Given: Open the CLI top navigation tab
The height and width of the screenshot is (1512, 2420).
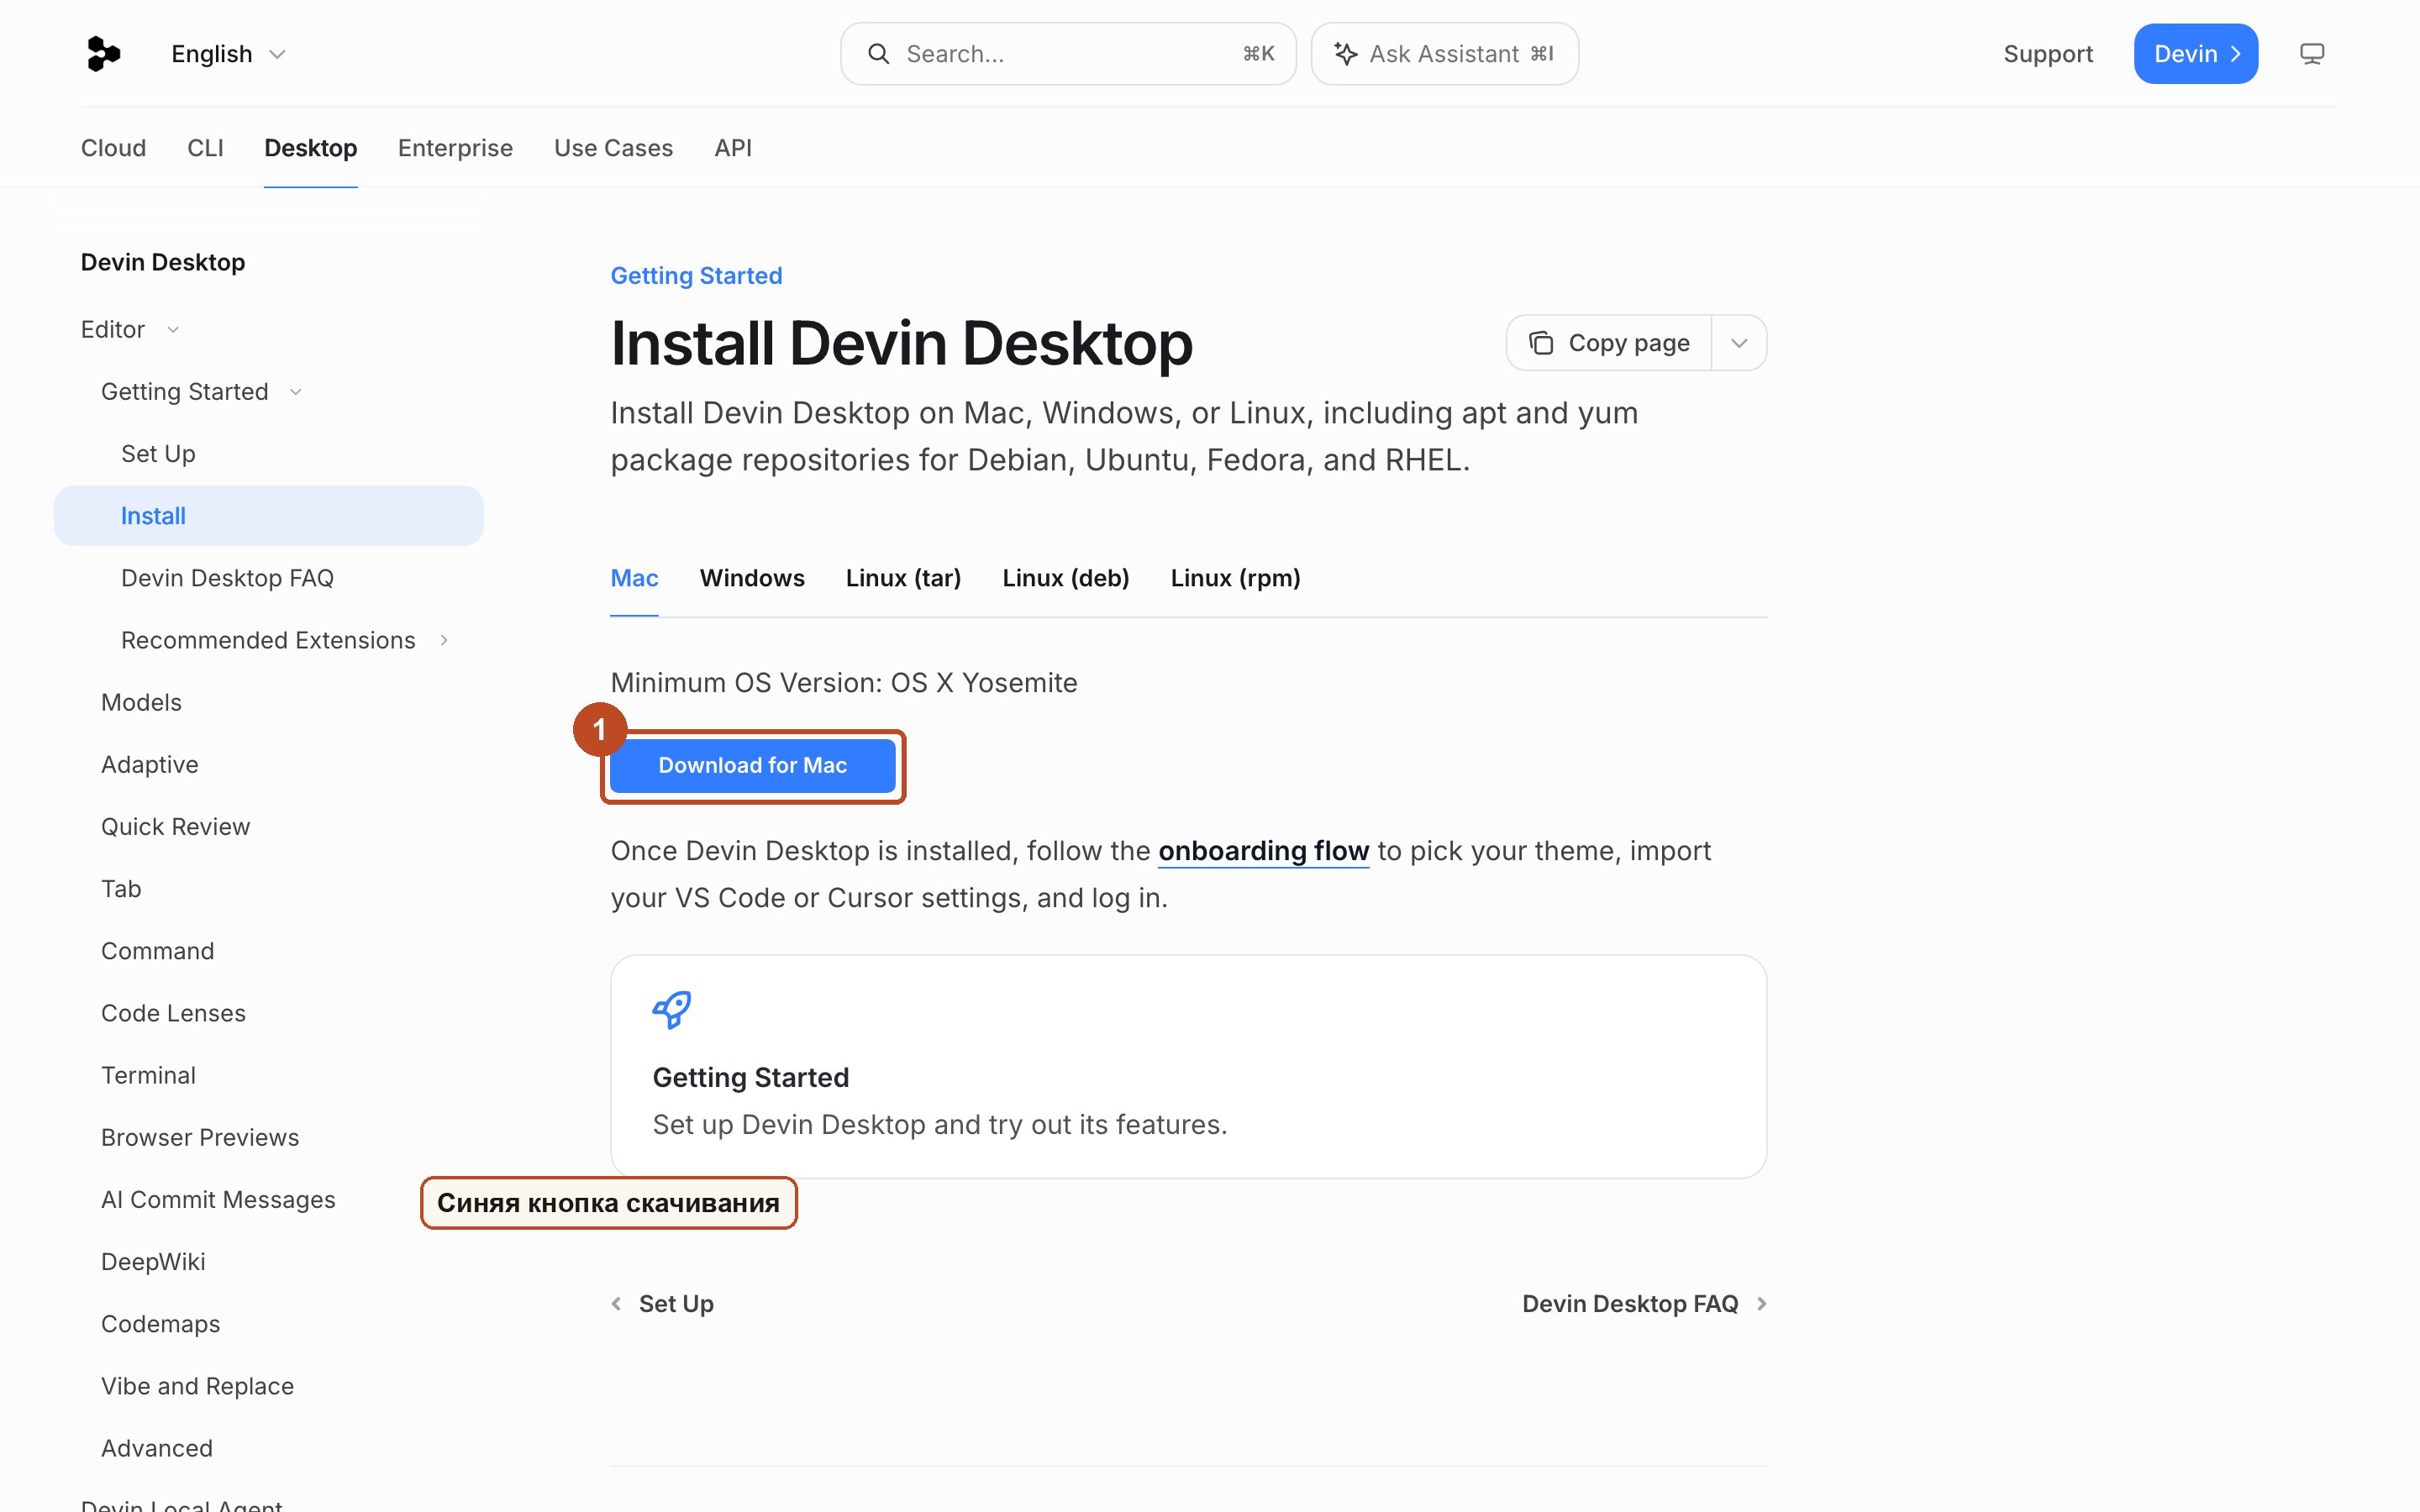Looking at the screenshot, I should (x=205, y=148).
